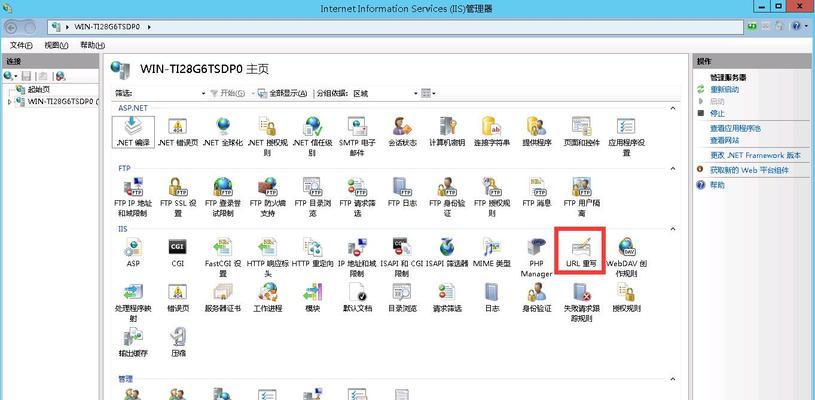
Task: Open the 筛选 filter dropdown
Action: coord(204,94)
